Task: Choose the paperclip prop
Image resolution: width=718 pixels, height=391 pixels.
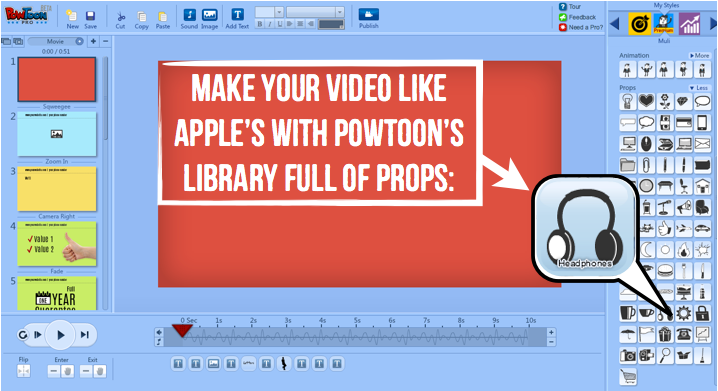Action: click(646, 165)
